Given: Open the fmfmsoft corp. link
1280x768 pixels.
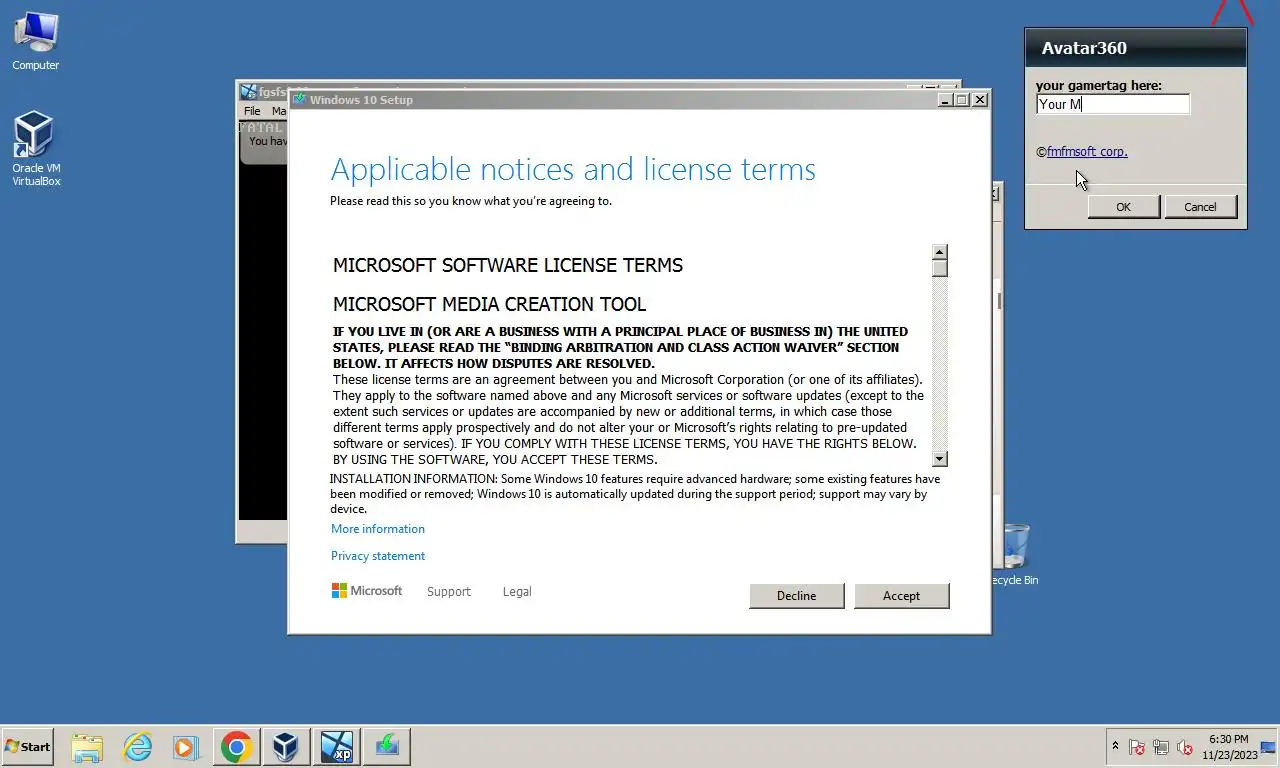Looking at the screenshot, I should (1087, 152).
